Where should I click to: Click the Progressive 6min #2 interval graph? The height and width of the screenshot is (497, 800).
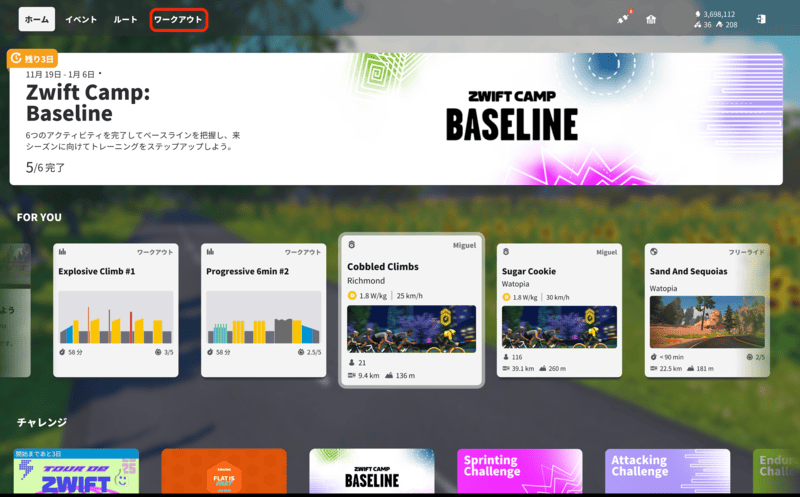264,317
